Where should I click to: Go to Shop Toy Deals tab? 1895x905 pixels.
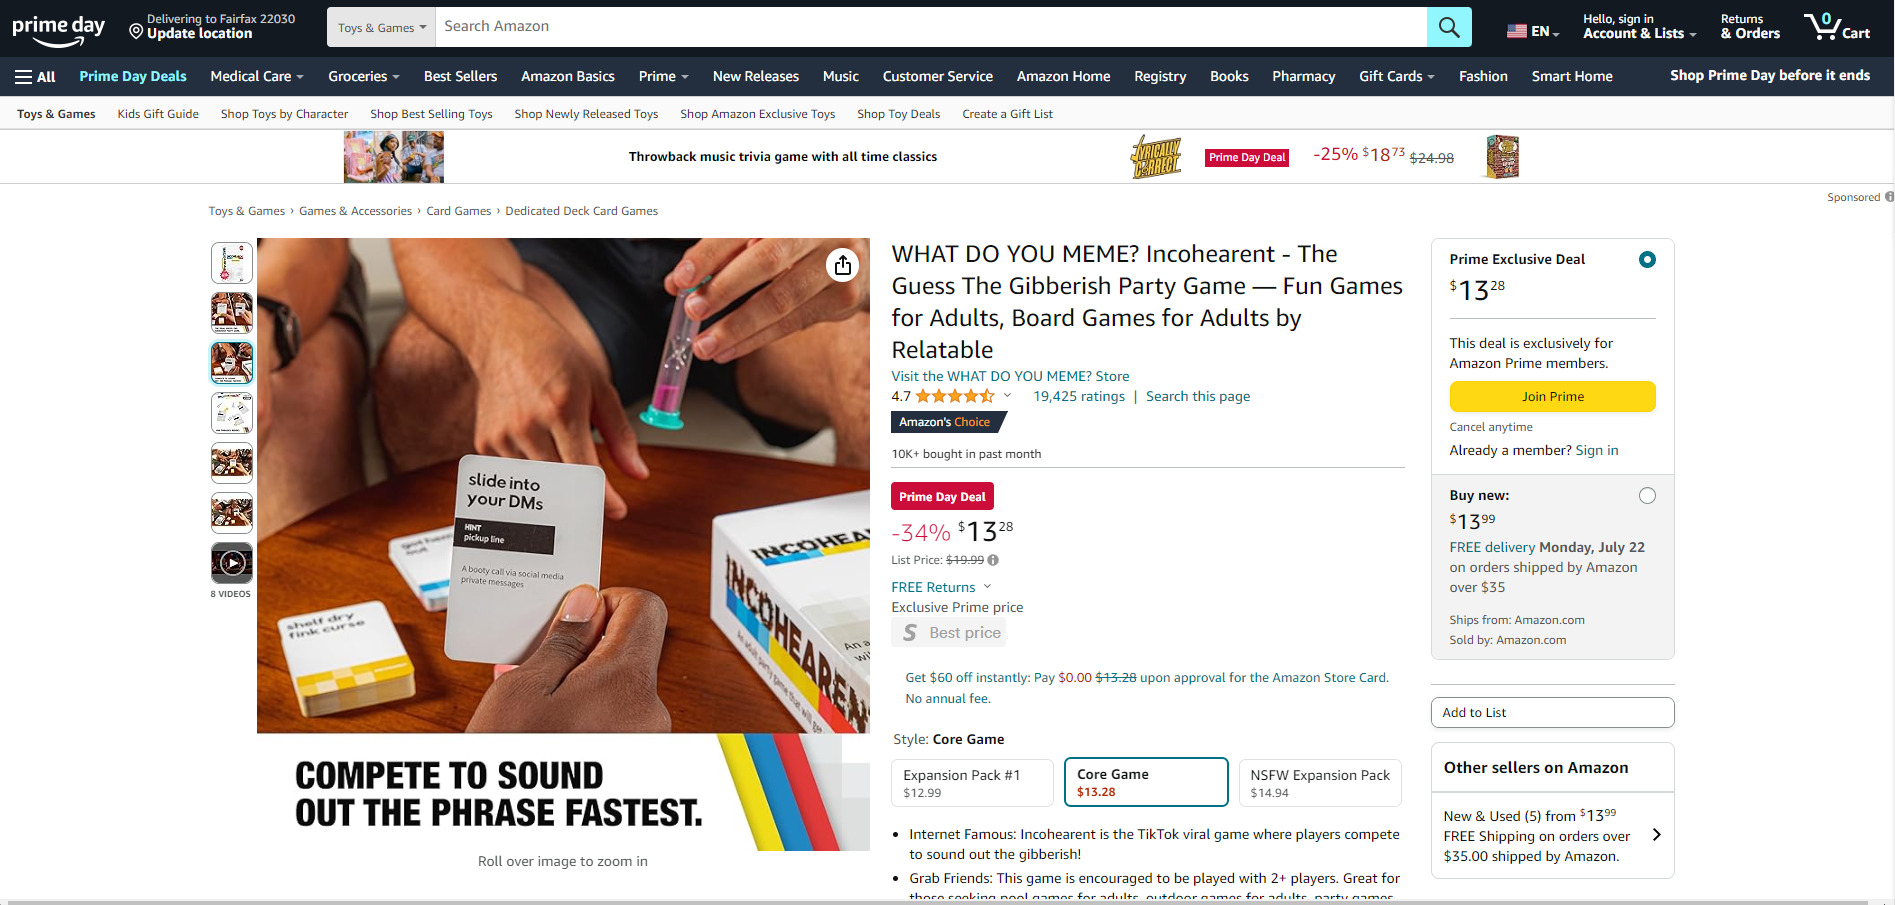click(898, 114)
